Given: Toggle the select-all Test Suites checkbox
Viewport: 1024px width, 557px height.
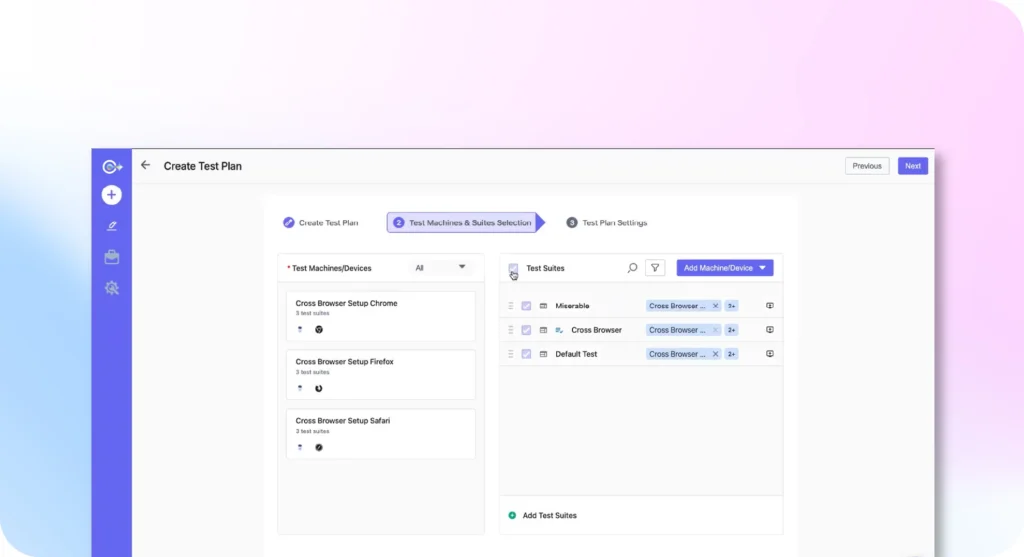Looking at the screenshot, I should point(513,268).
